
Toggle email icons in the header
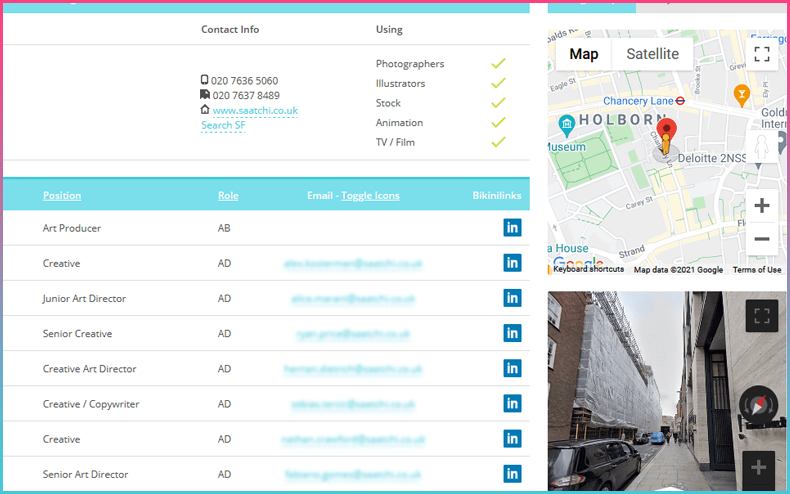pyautogui.click(x=370, y=196)
